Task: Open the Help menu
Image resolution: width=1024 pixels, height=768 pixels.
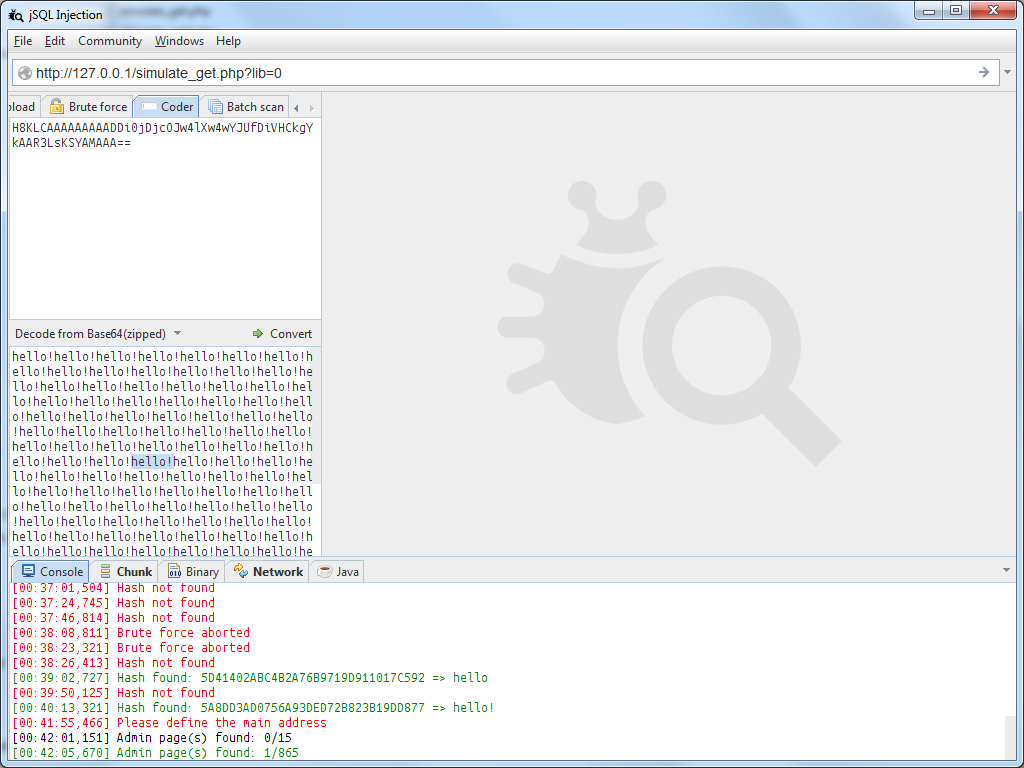Action: click(x=229, y=41)
